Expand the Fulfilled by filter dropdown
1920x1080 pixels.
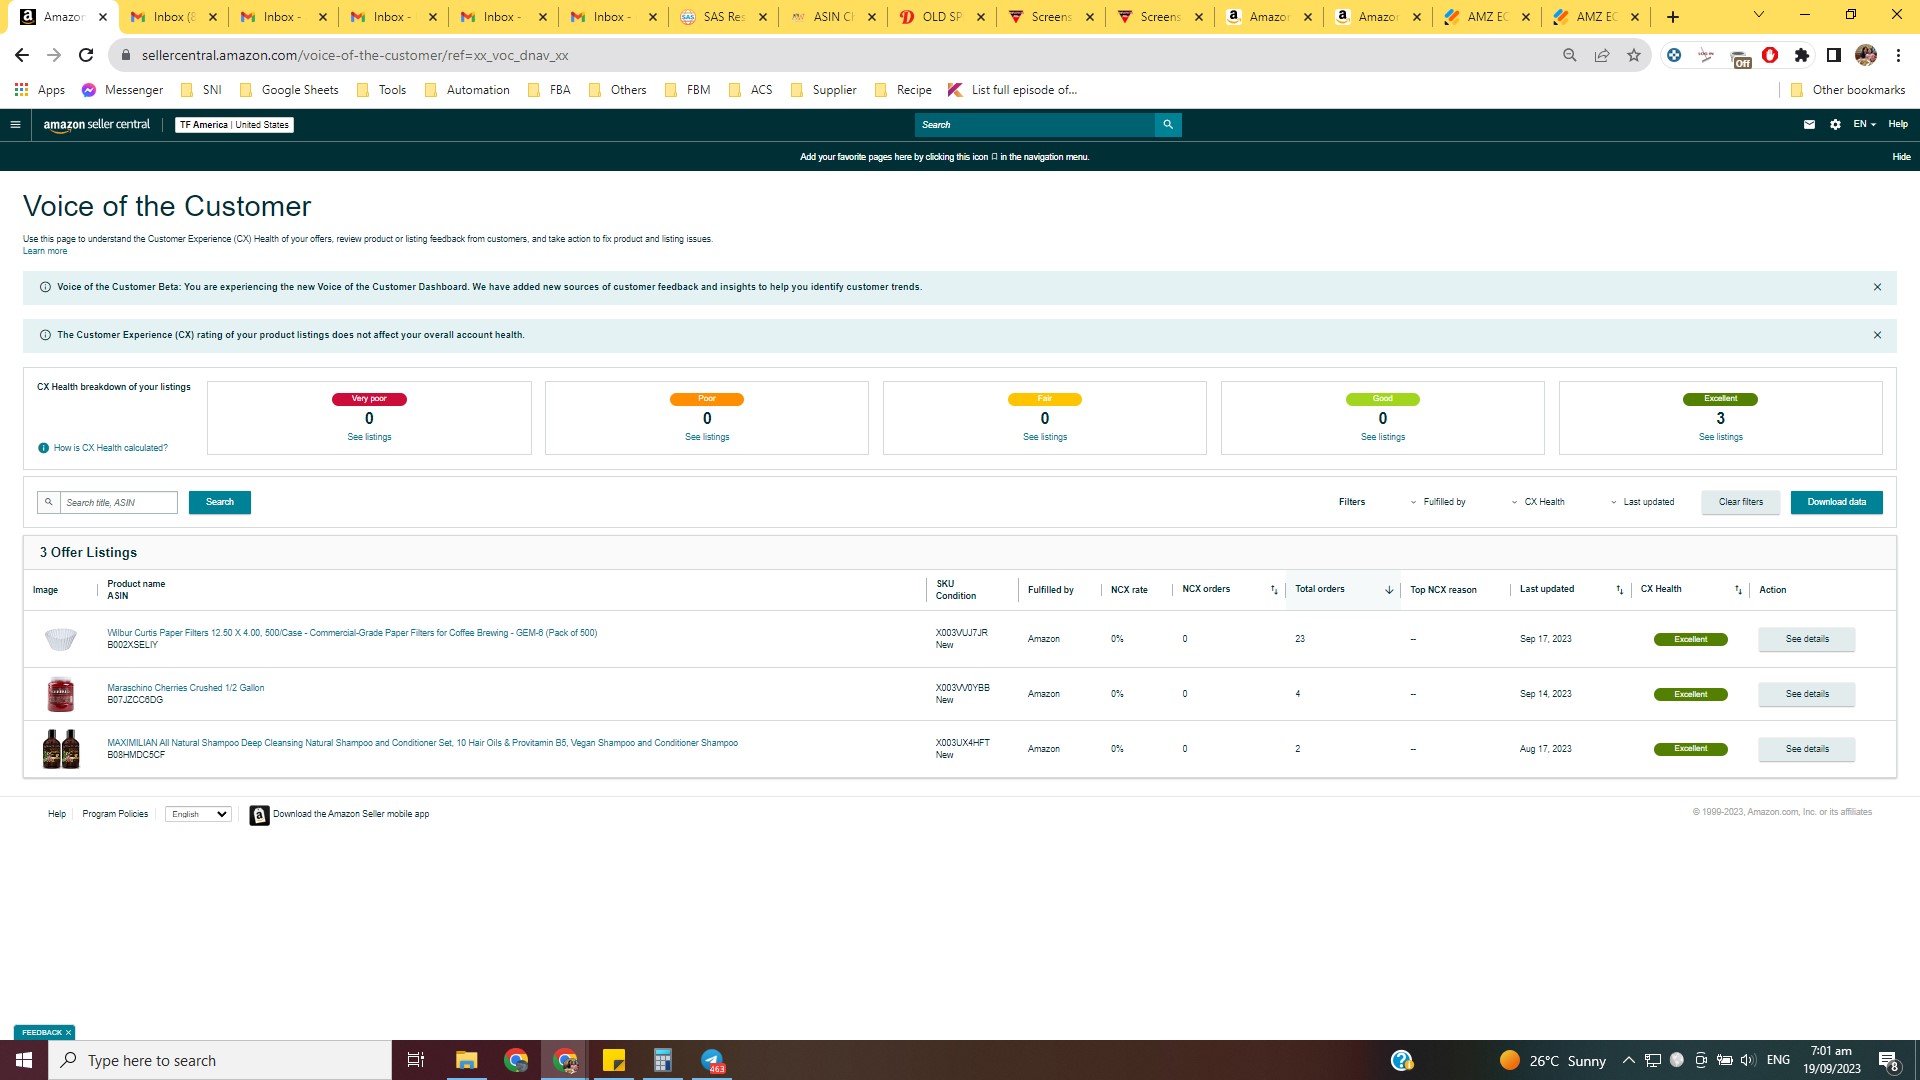pos(1439,502)
